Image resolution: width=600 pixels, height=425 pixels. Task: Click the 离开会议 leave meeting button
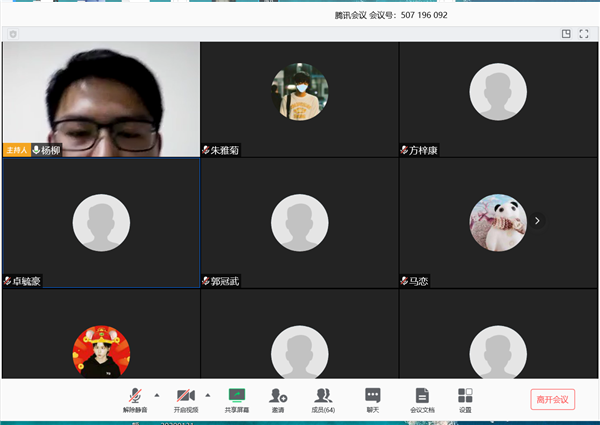tap(553, 399)
